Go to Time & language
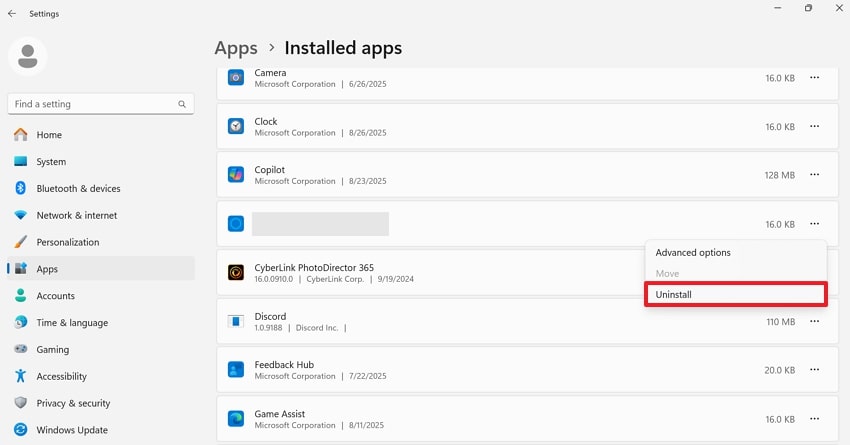 pyautogui.click(x=72, y=323)
